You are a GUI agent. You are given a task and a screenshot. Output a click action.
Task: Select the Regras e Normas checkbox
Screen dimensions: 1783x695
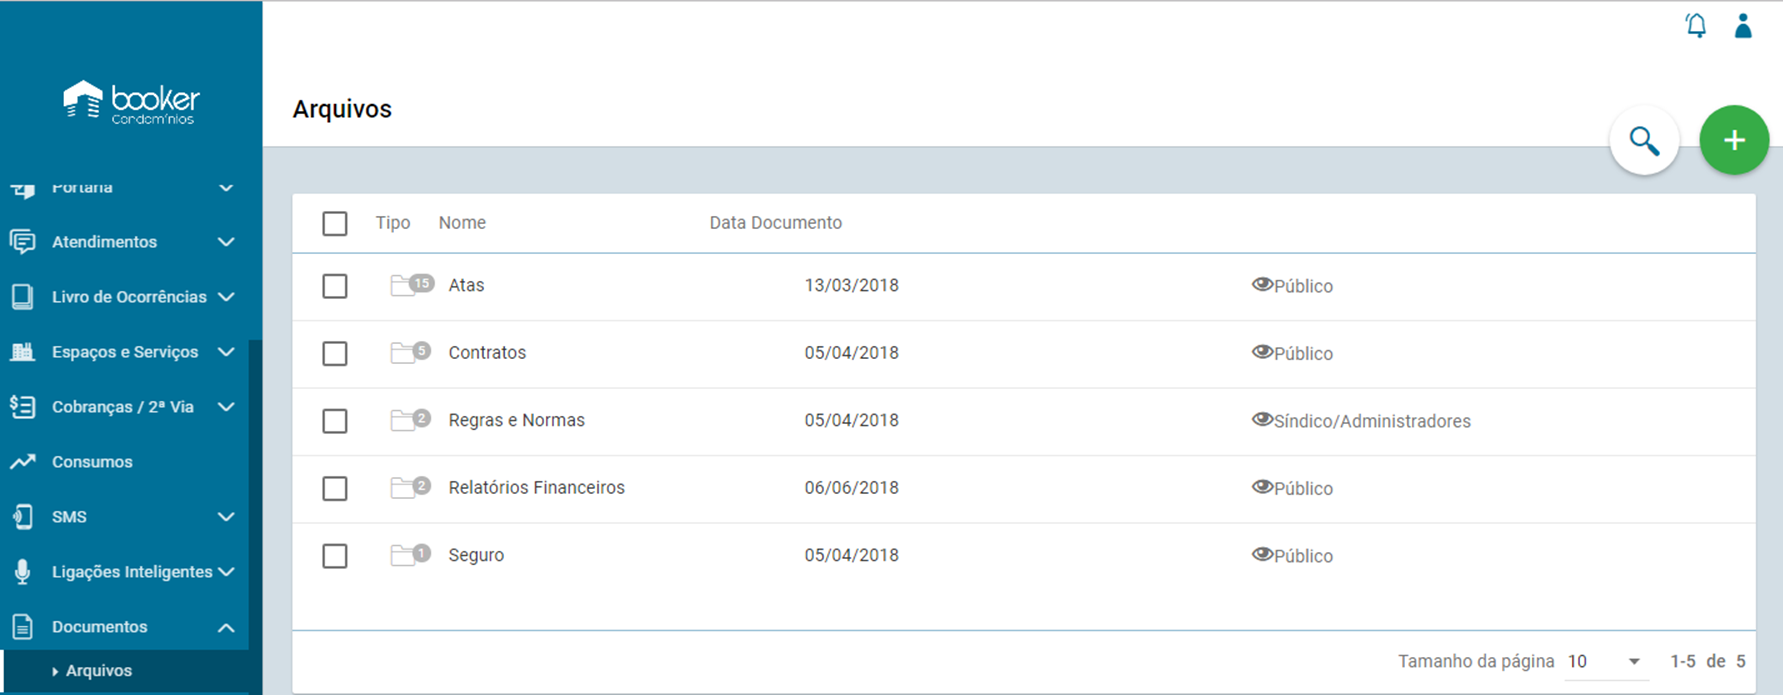pos(335,421)
